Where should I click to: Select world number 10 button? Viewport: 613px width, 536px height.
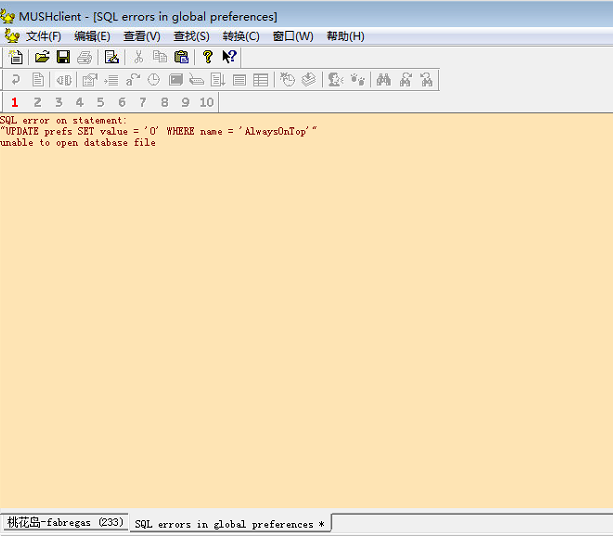(x=206, y=102)
